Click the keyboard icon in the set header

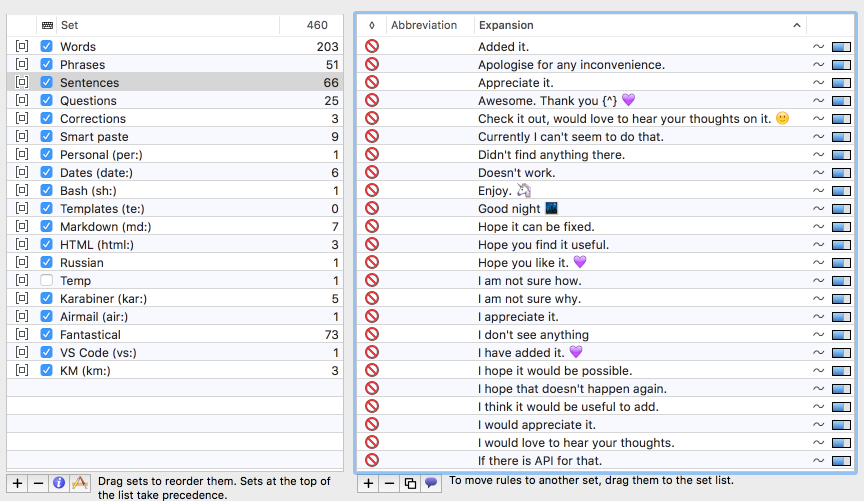pos(47,25)
